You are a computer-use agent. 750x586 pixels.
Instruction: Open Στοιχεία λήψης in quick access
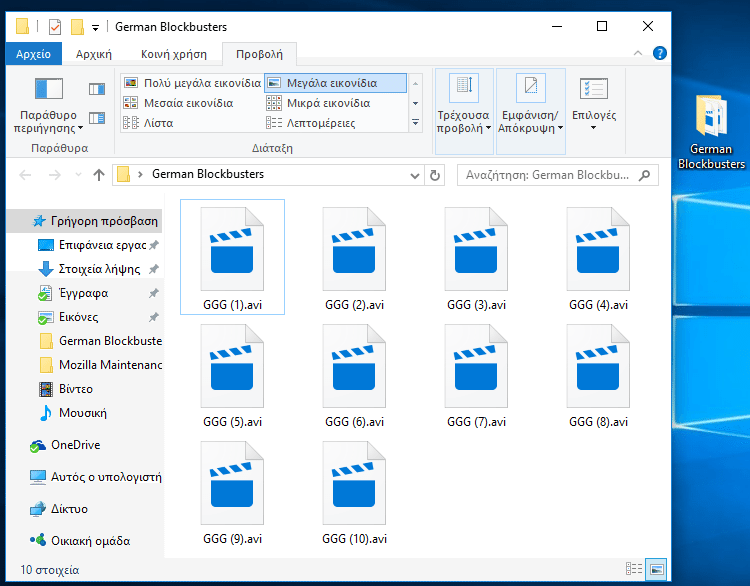coord(97,269)
